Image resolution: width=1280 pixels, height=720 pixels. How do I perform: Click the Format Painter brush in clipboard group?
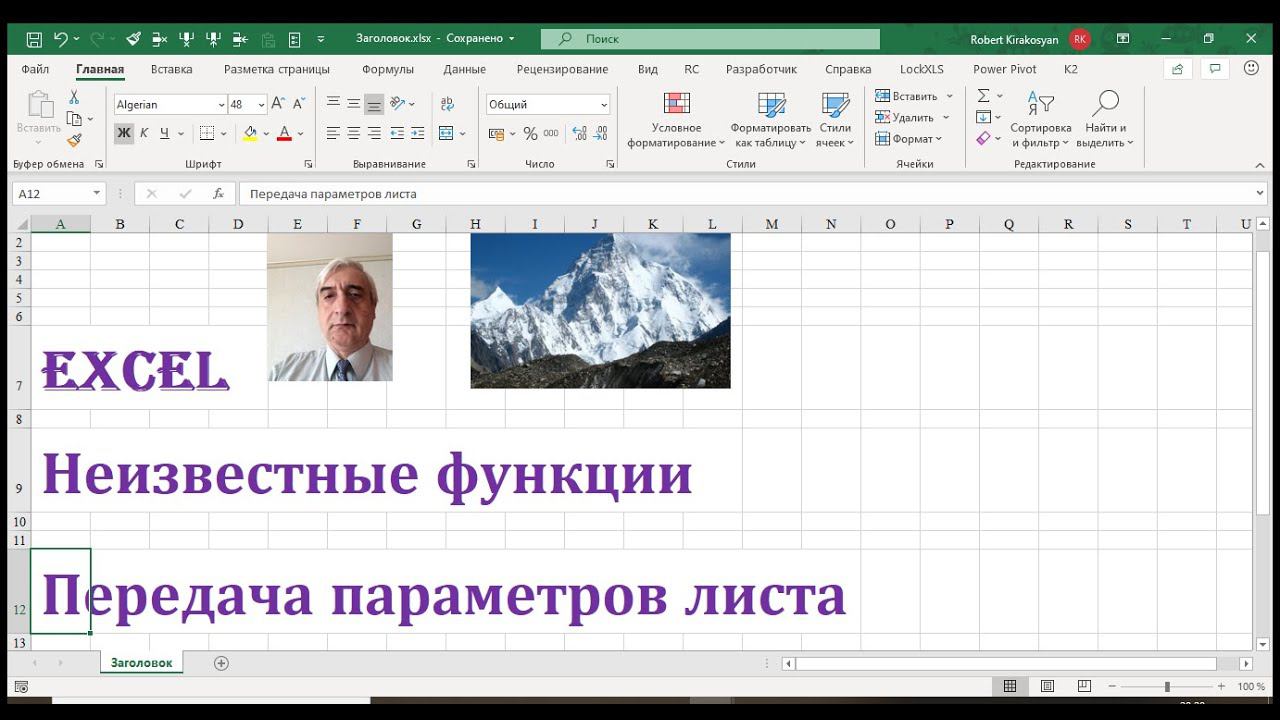point(73,141)
